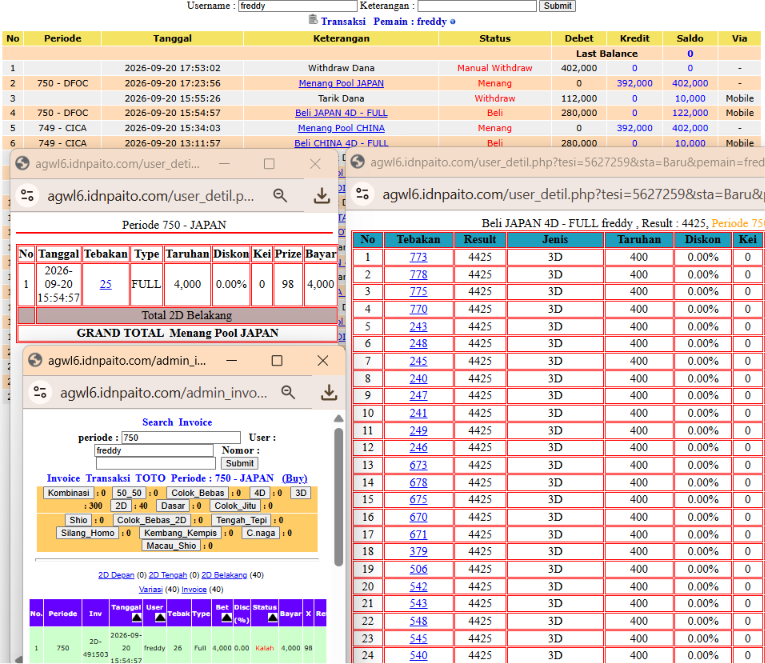Screen dimensions: 765x664
Task: Click the periode input field containing 750
Action: [181, 438]
